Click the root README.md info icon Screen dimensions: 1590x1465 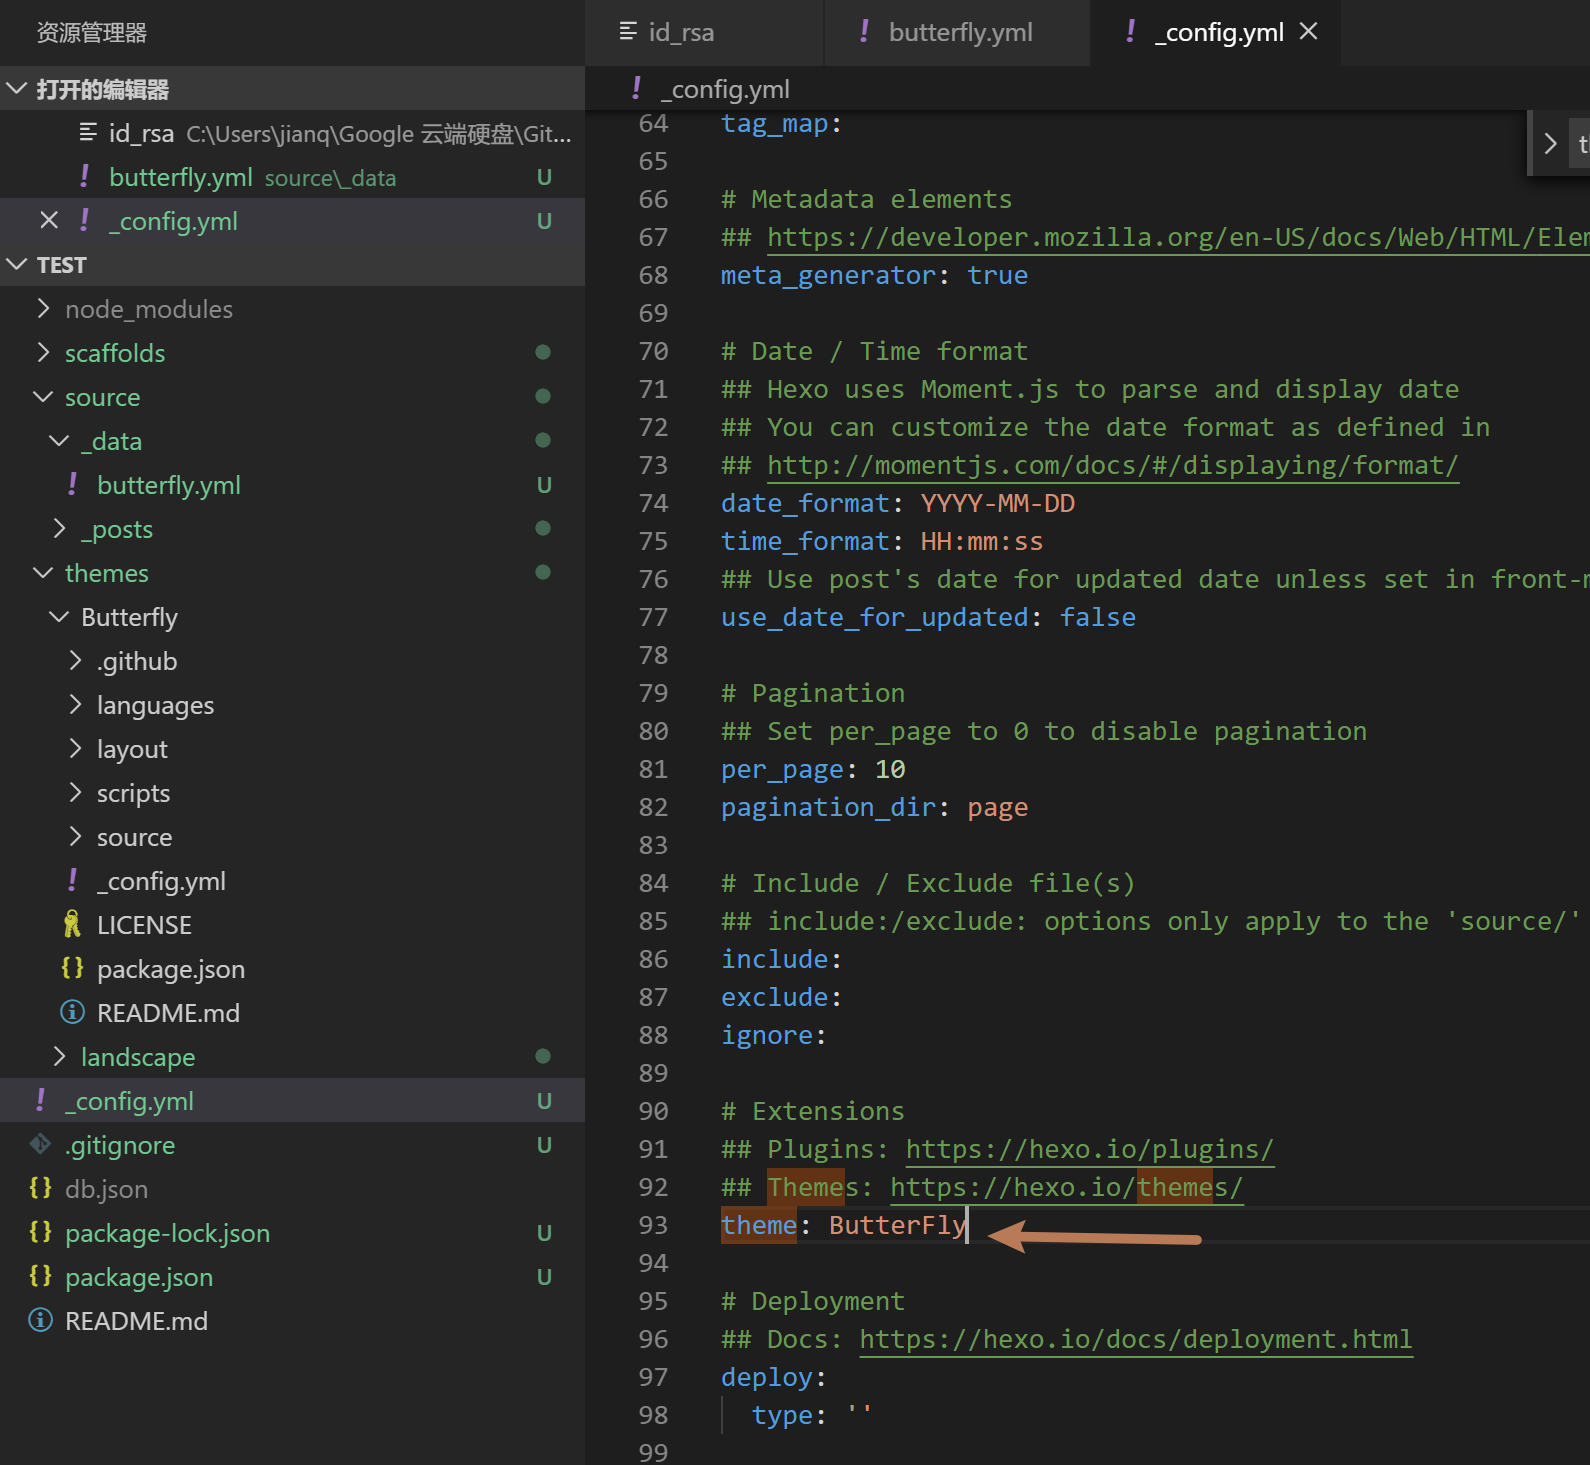[x=40, y=1320]
